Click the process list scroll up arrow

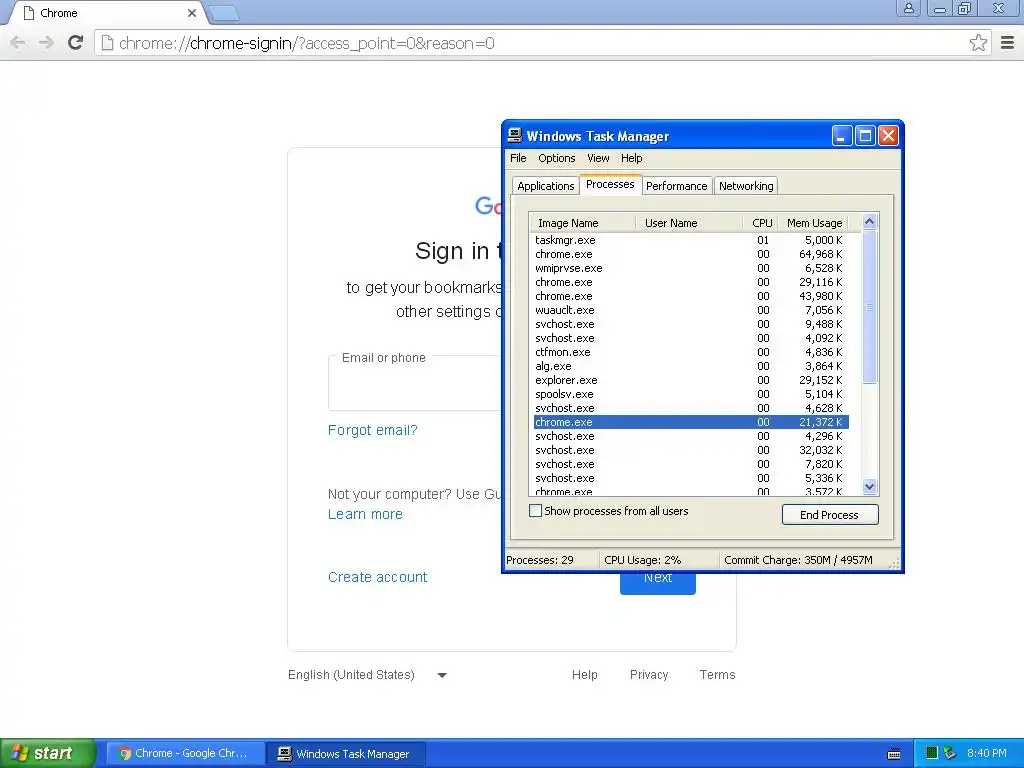pos(869,222)
